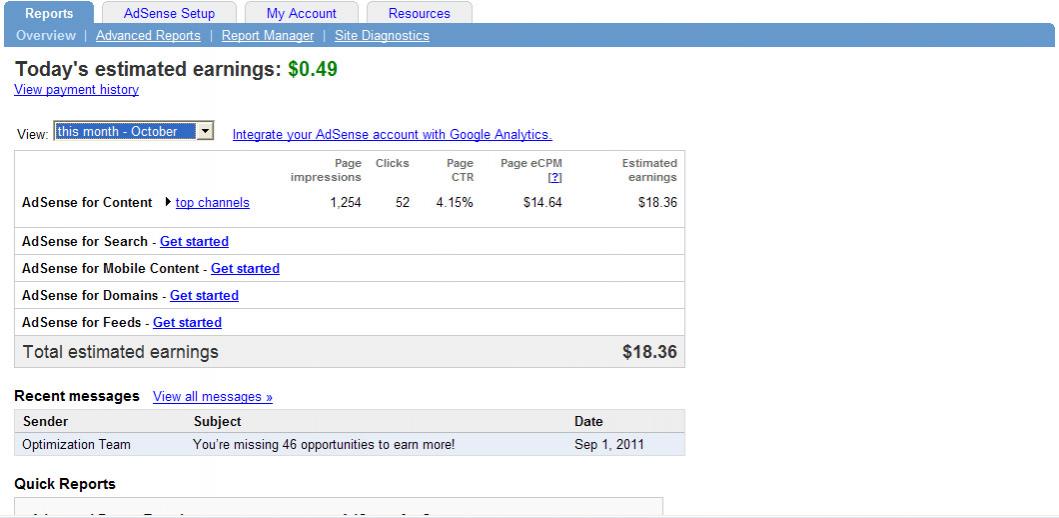Open the Reports tab
This screenshot has height=518, width=1059.
click(x=49, y=13)
